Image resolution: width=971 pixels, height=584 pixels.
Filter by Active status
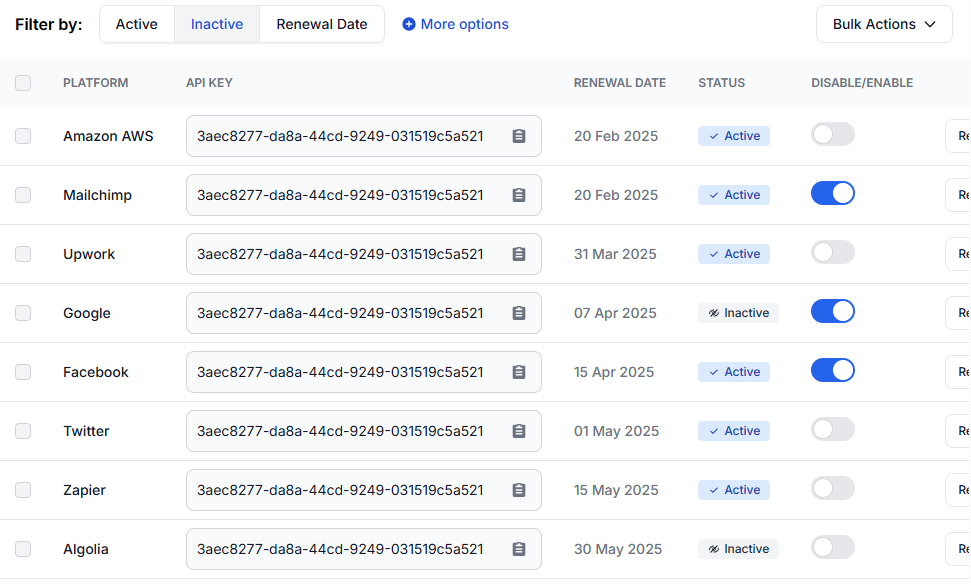point(137,24)
